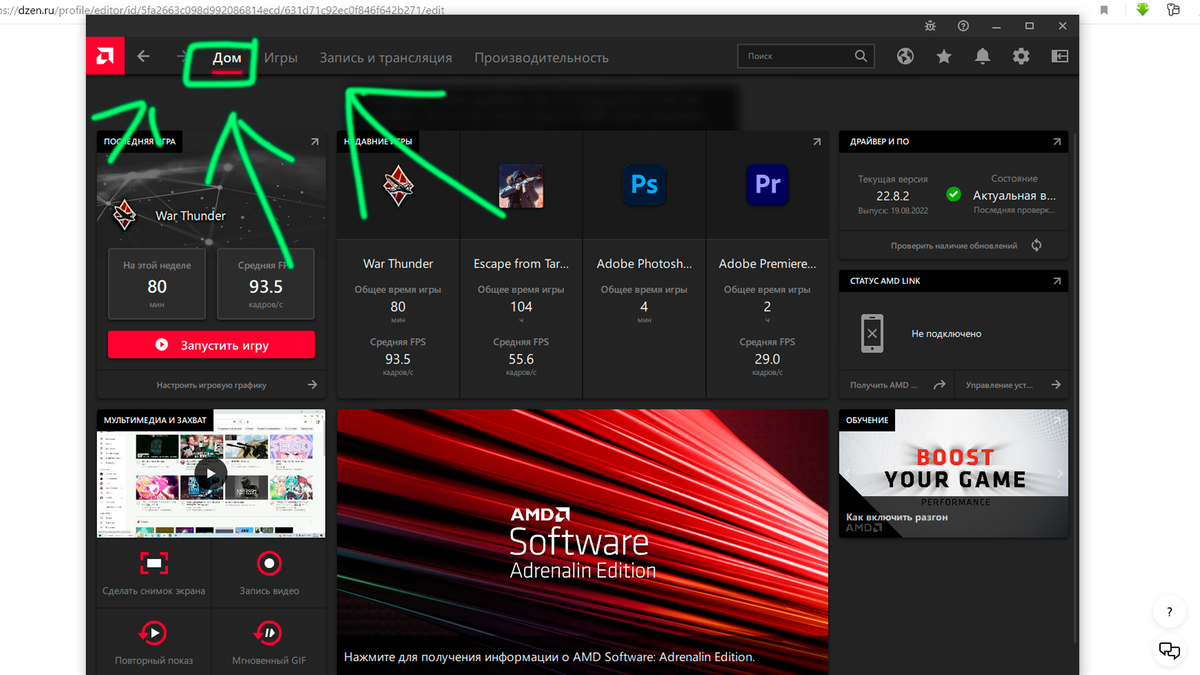Click Сделать снимок экрана icon

click(x=153, y=564)
